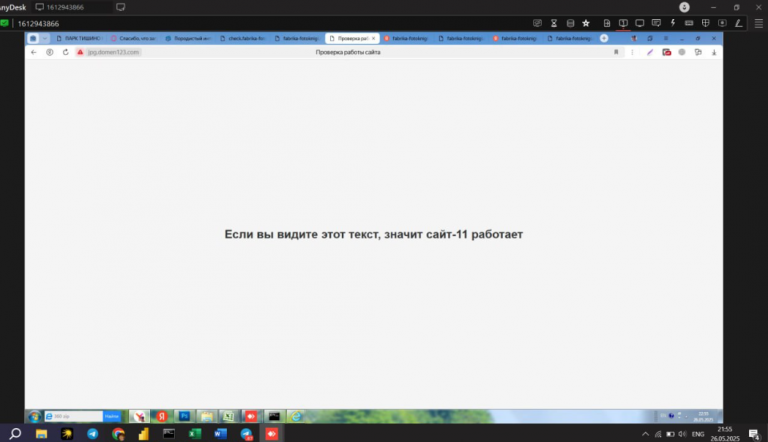
Task: Switch to the Спасибо, что за browser tab
Action: [x=133, y=38]
